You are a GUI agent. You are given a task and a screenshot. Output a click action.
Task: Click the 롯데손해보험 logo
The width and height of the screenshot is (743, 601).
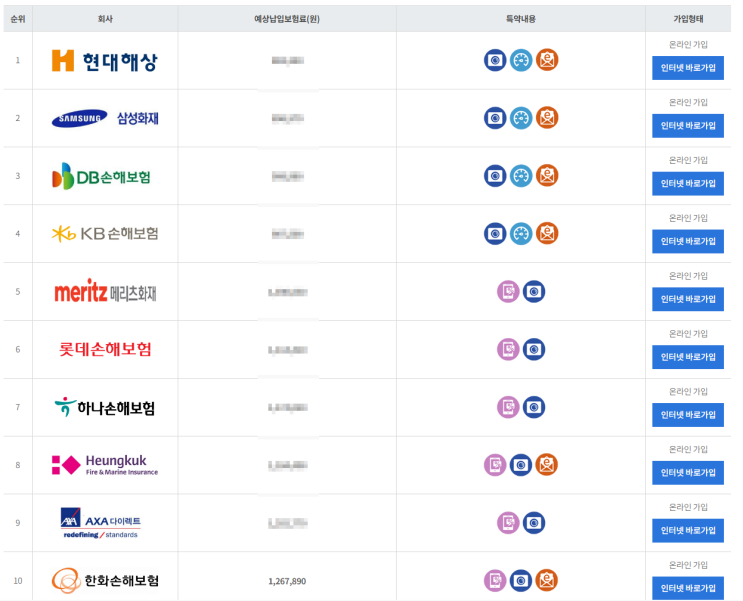click(105, 349)
